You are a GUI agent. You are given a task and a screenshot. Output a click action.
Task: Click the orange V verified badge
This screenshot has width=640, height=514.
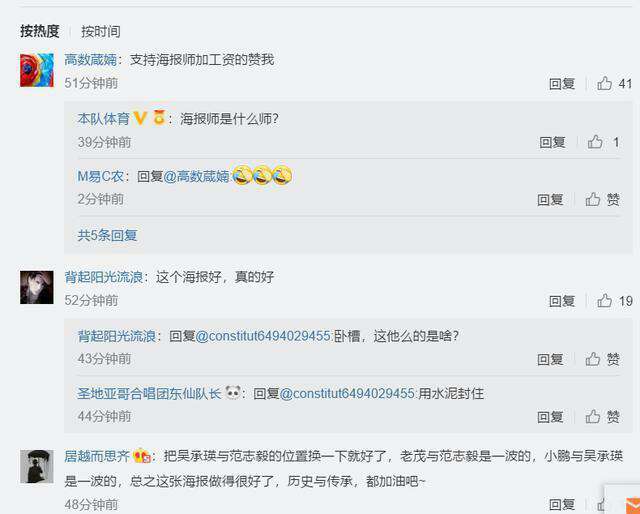(140, 118)
